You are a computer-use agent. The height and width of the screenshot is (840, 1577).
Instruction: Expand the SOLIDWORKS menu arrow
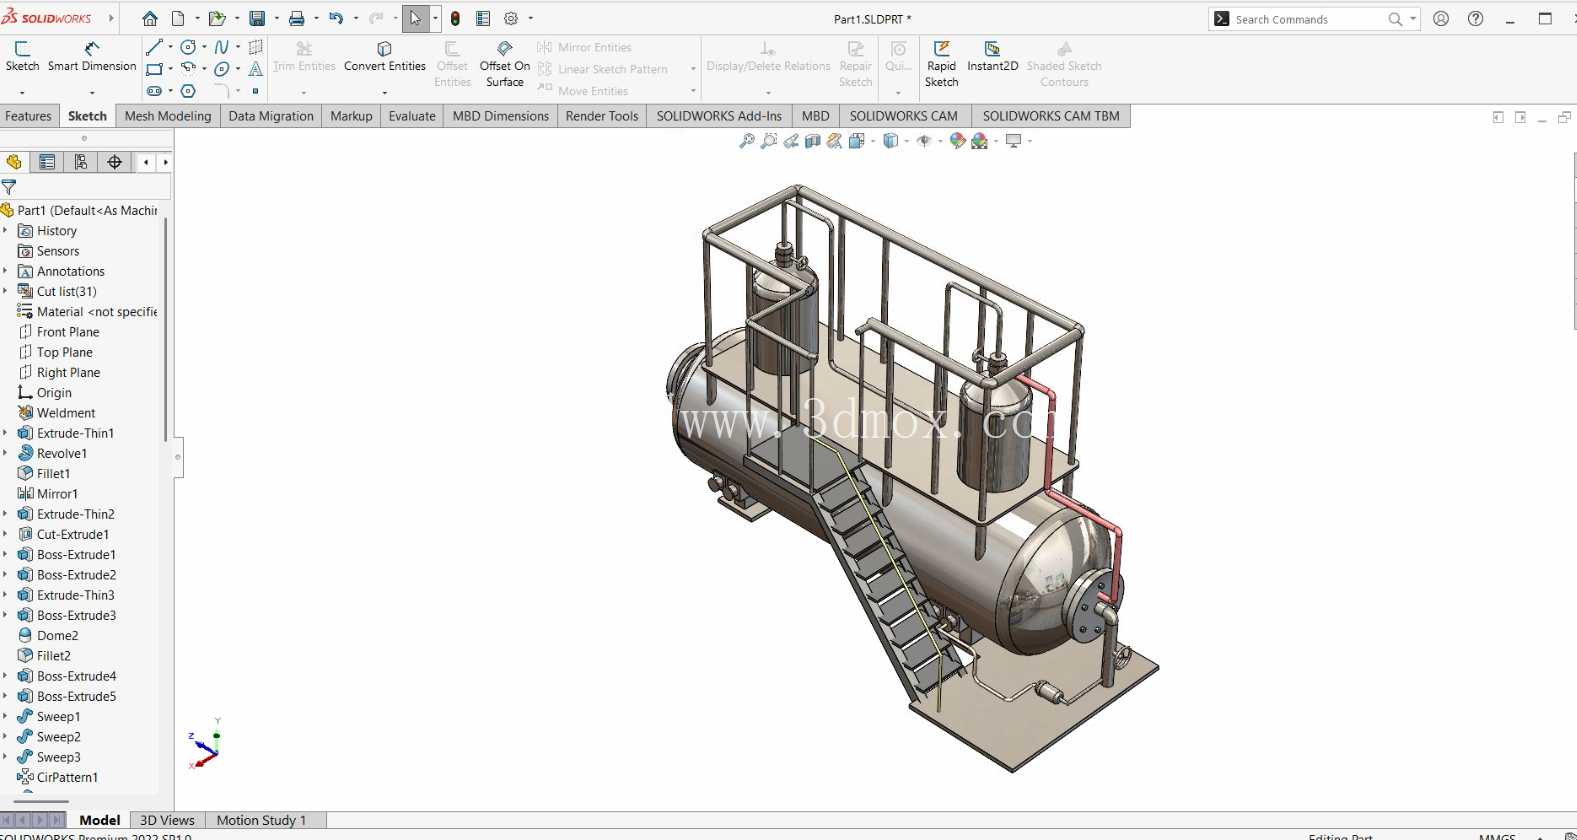(x=111, y=18)
